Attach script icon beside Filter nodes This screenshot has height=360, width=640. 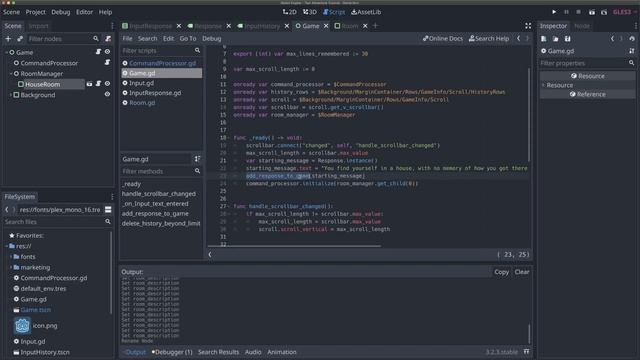pos(108,39)
